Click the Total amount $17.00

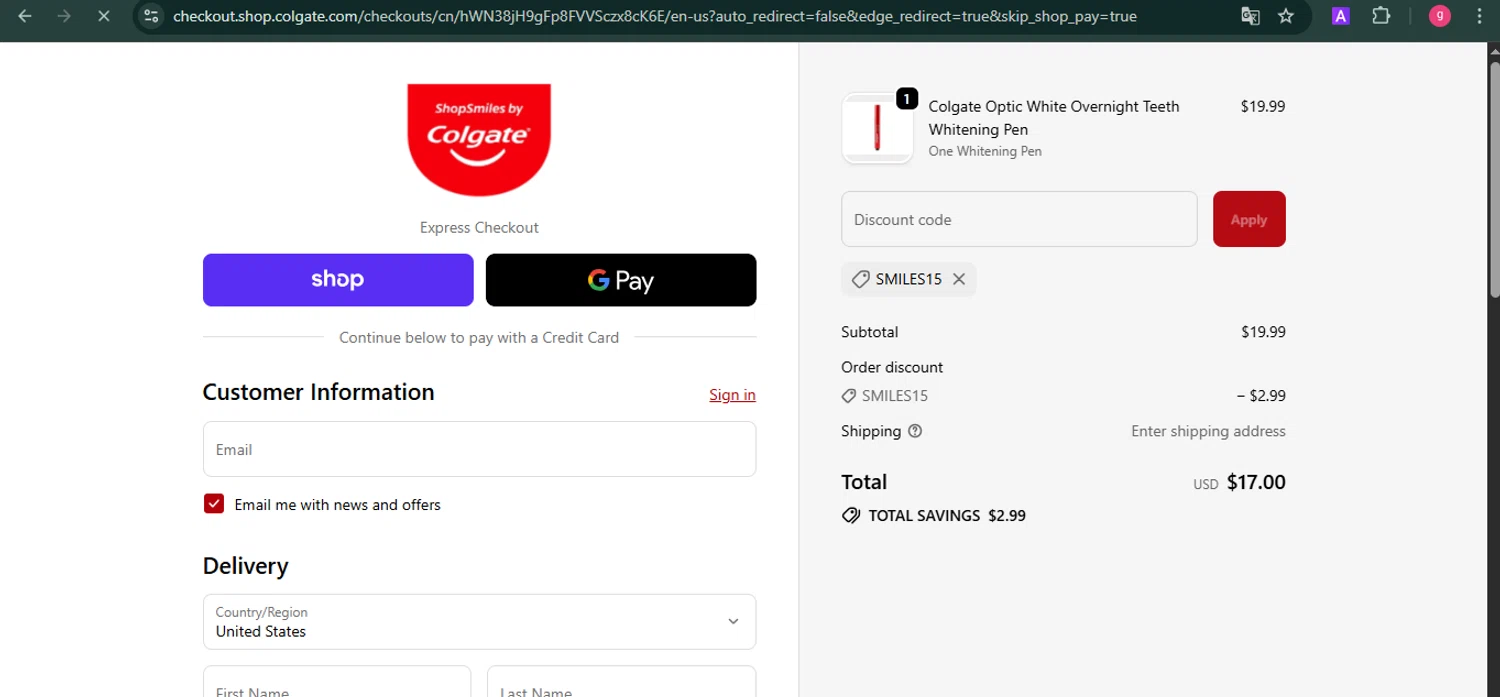1256,482
